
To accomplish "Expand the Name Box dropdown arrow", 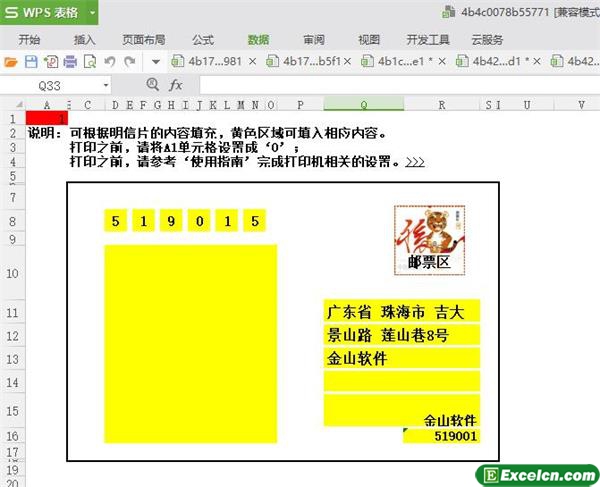I will coord(106,85).
